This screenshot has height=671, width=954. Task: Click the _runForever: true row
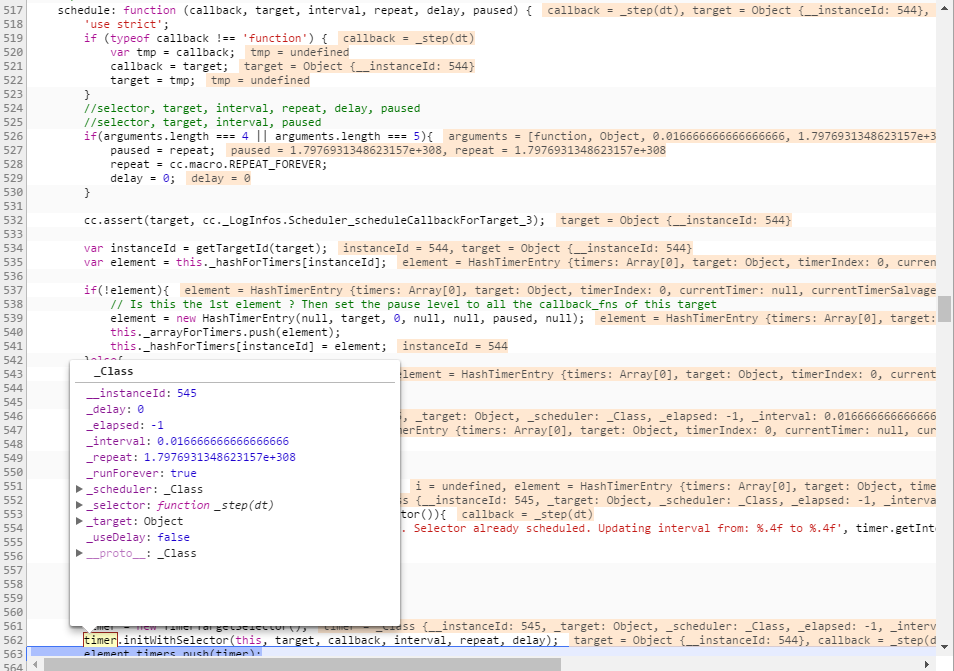141,473
